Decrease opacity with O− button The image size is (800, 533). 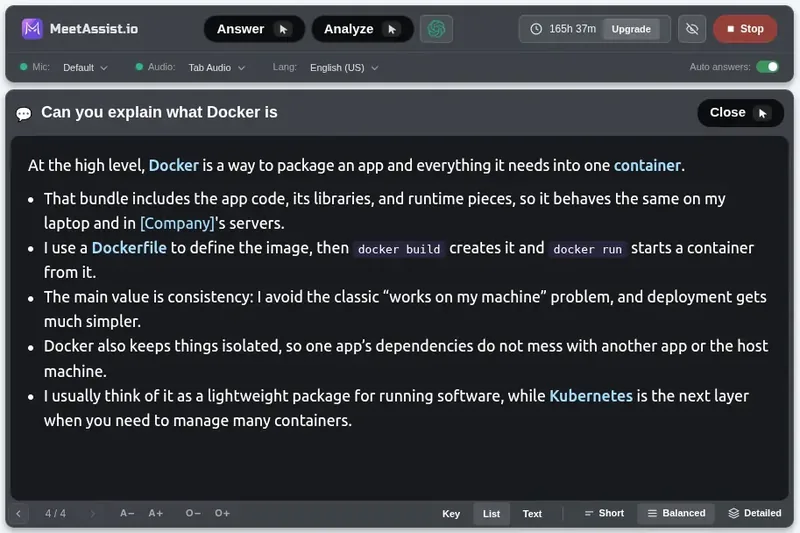(x=193, y=513)
